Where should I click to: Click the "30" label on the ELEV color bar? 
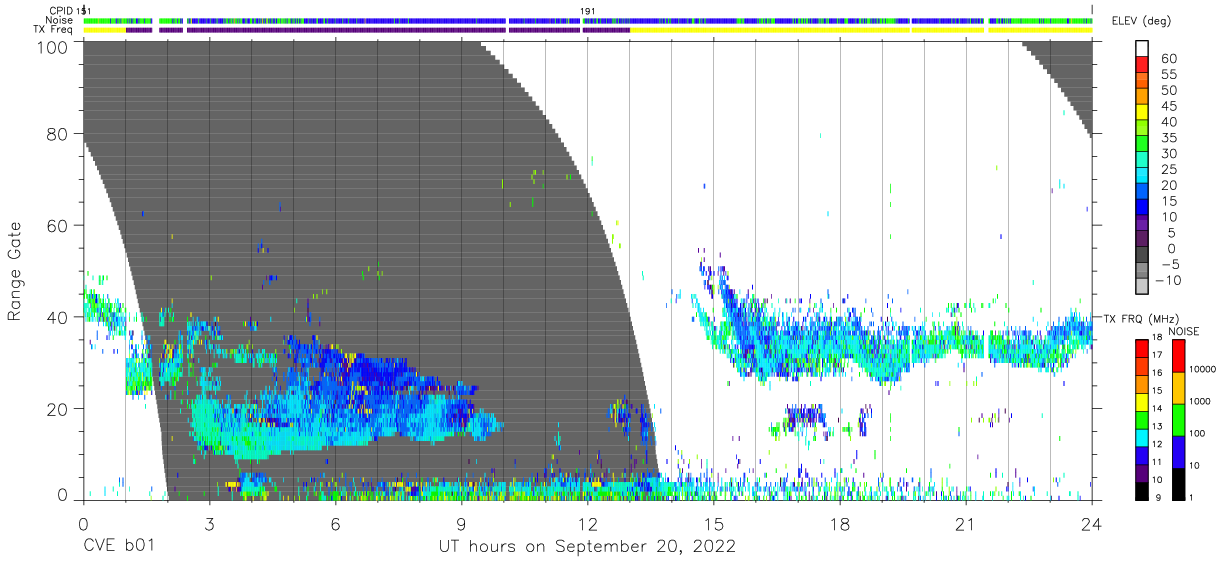(1168, 154)
